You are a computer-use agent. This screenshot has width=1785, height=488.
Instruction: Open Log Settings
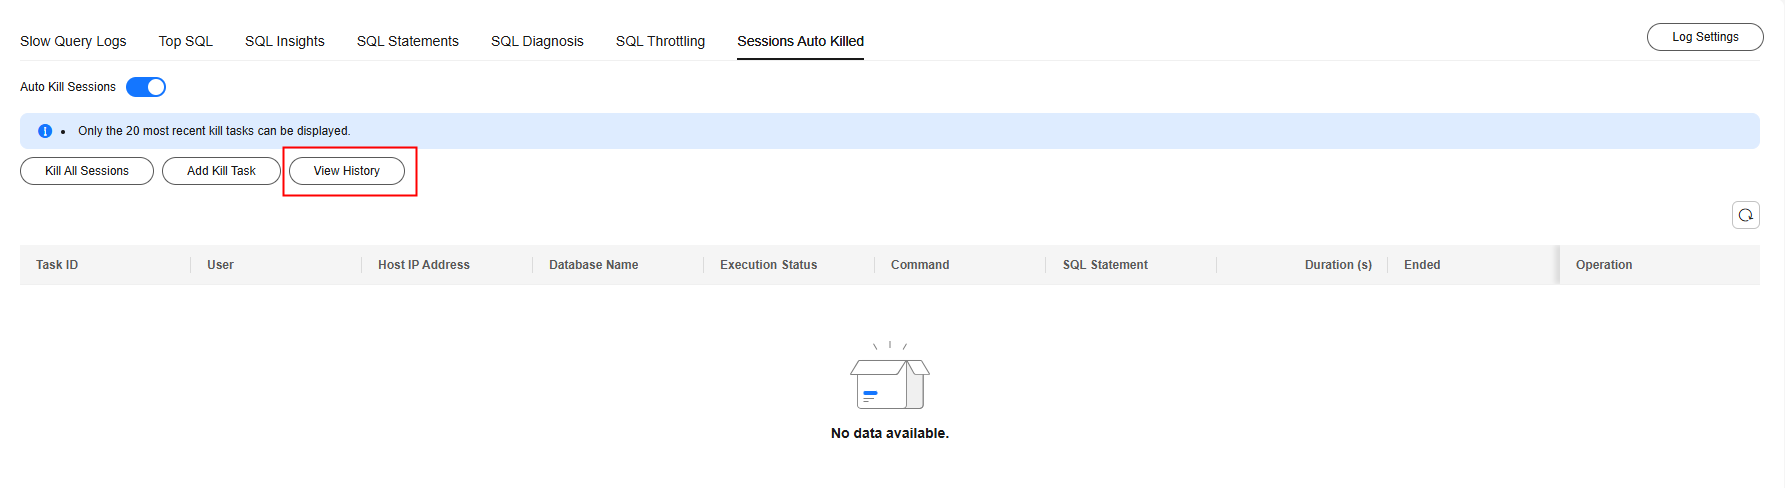click(1704, 37)
